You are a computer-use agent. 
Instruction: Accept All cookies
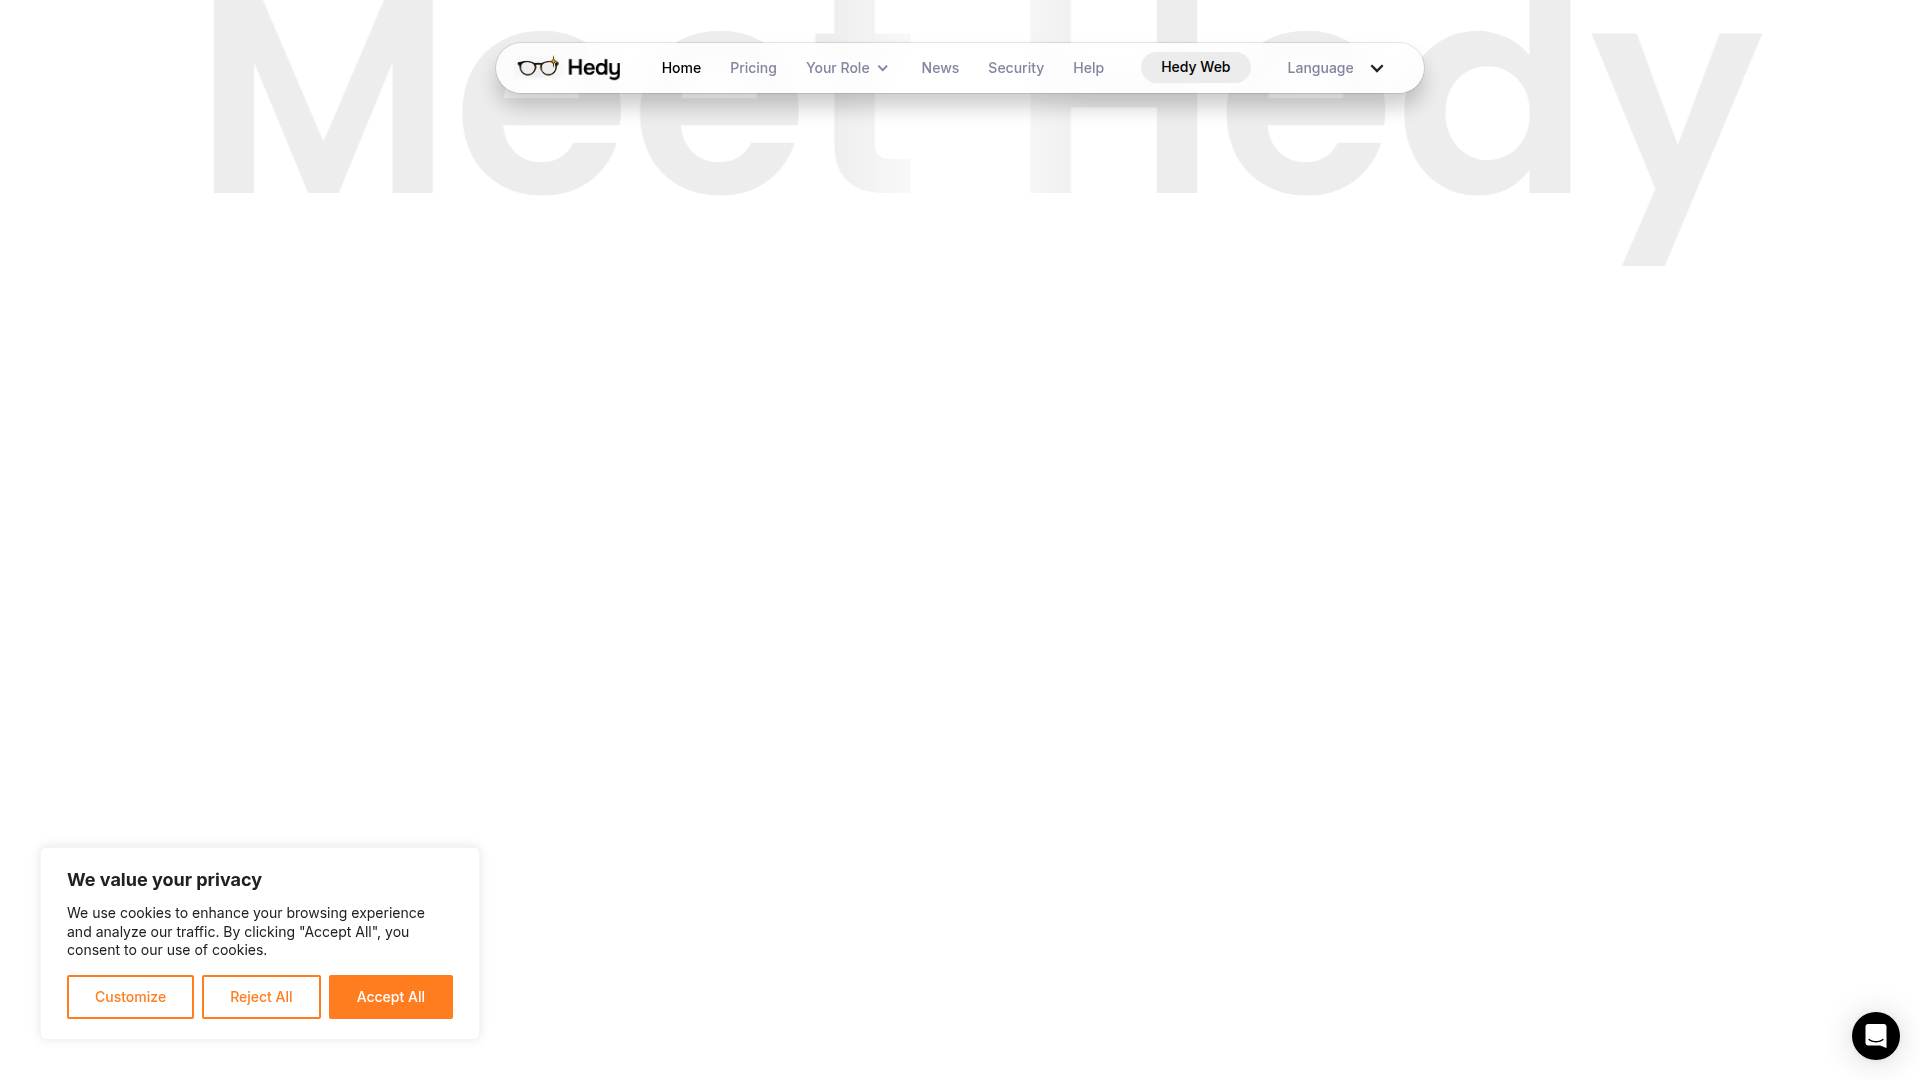pos(391,997)
